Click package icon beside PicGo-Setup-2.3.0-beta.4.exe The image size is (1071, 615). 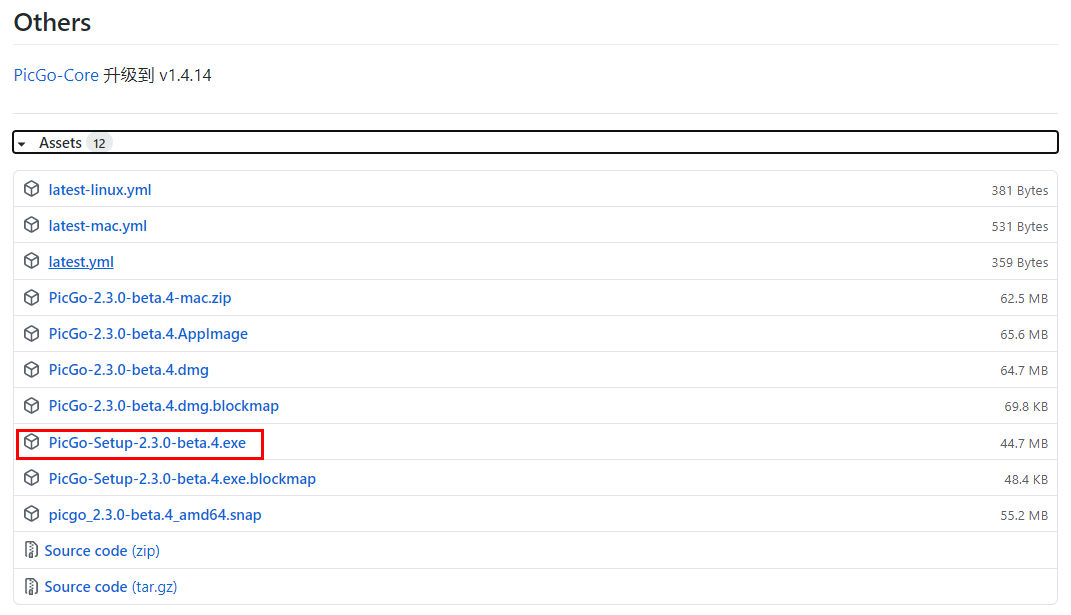(31, 442)
